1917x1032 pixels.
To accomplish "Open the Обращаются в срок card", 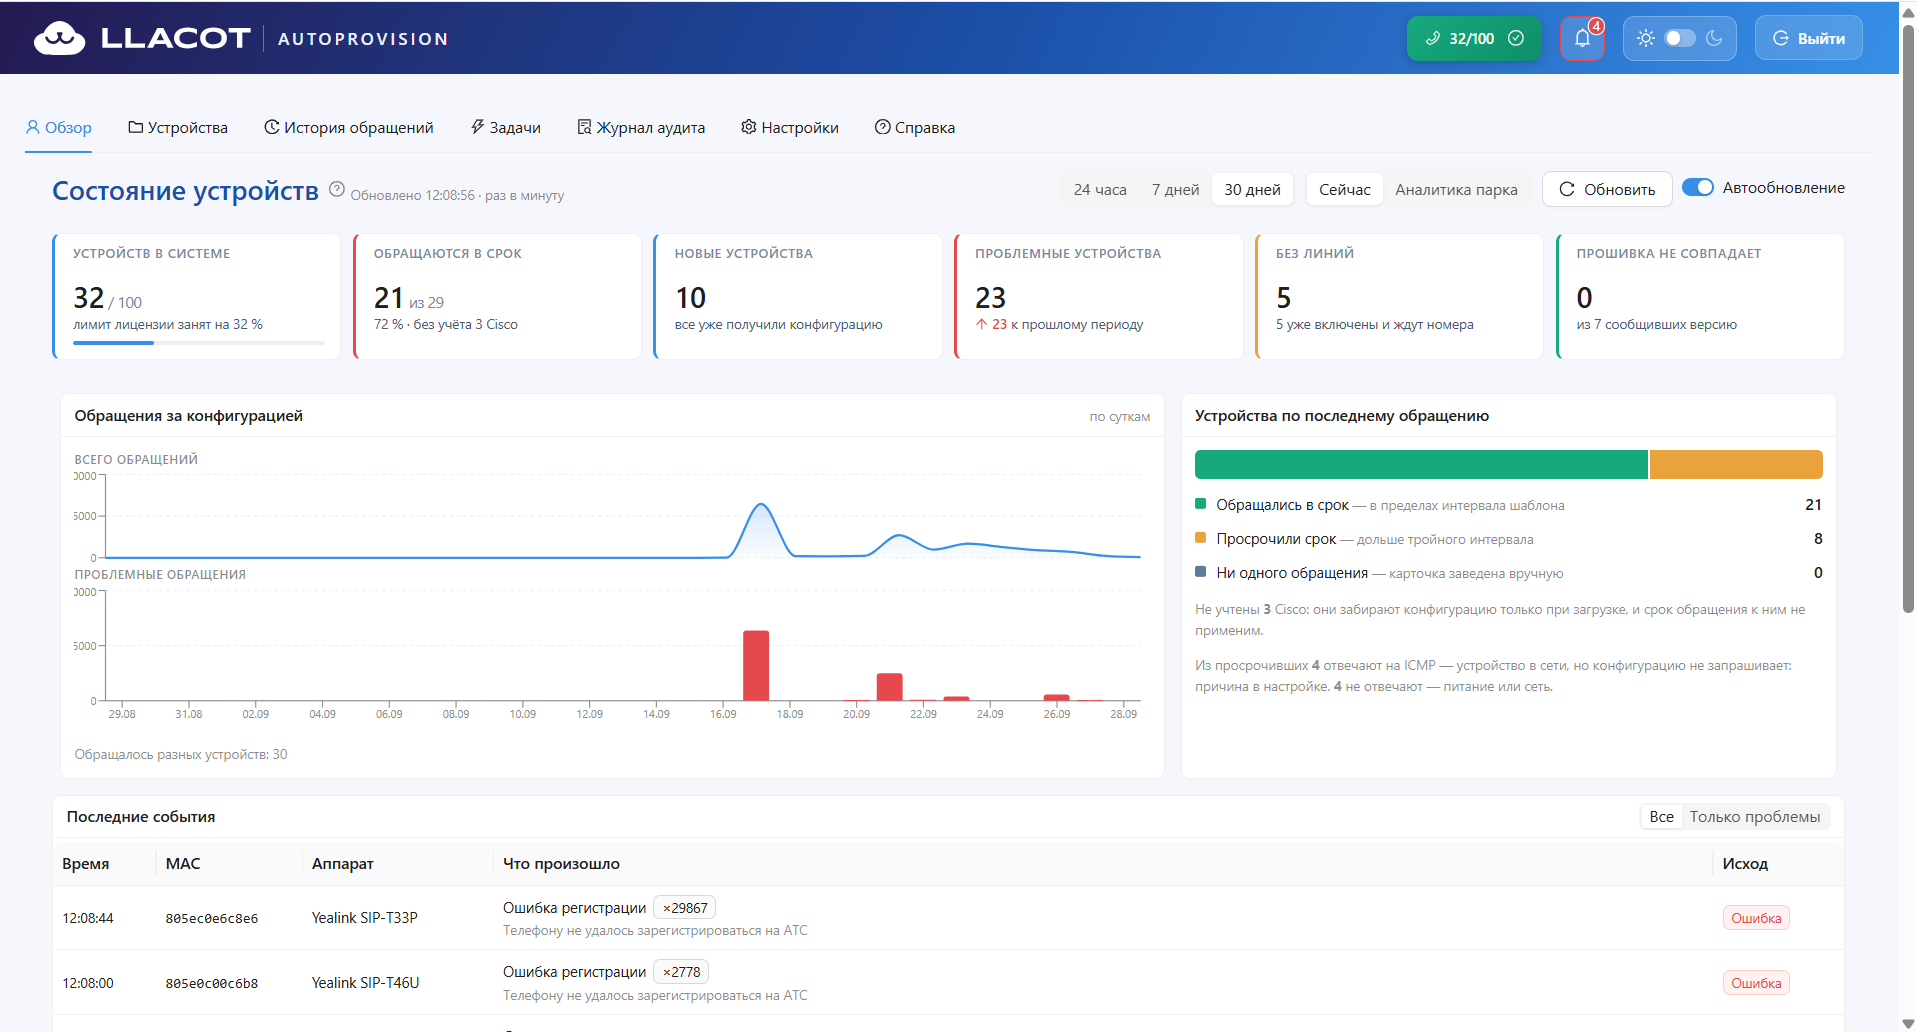I will [x=497, y=296].
